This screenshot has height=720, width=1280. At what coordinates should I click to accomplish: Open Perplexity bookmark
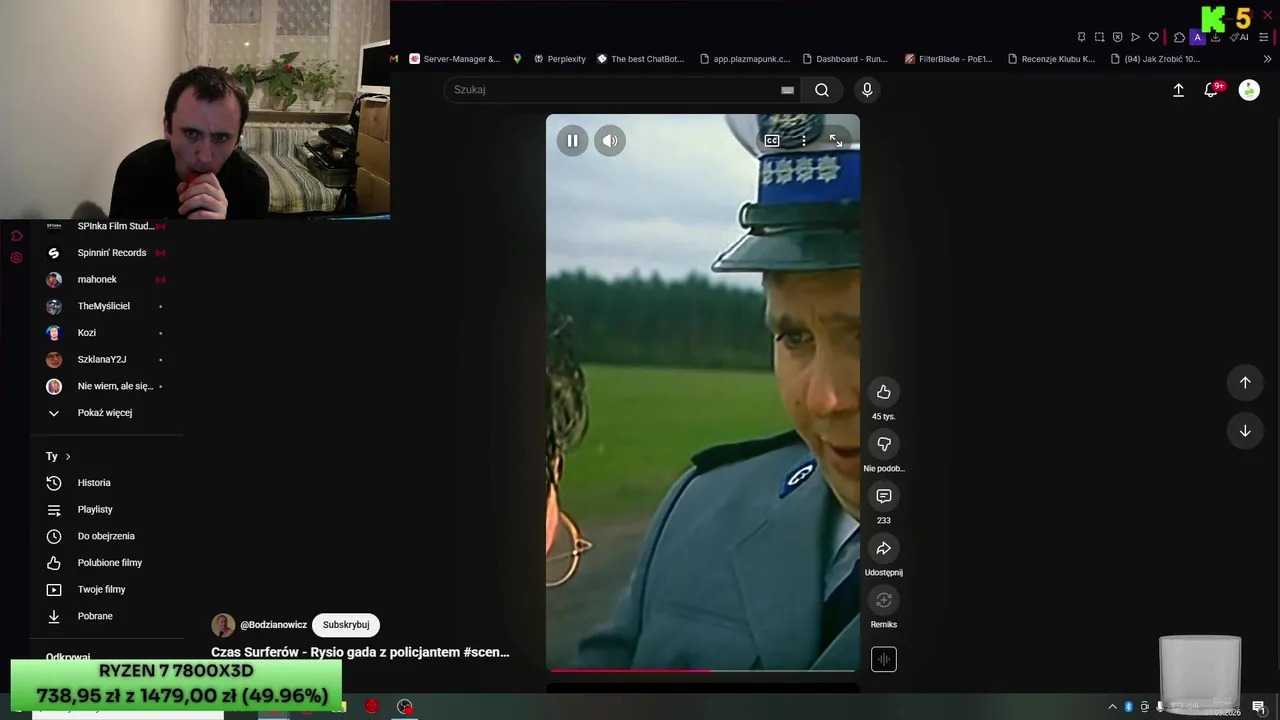560,59
